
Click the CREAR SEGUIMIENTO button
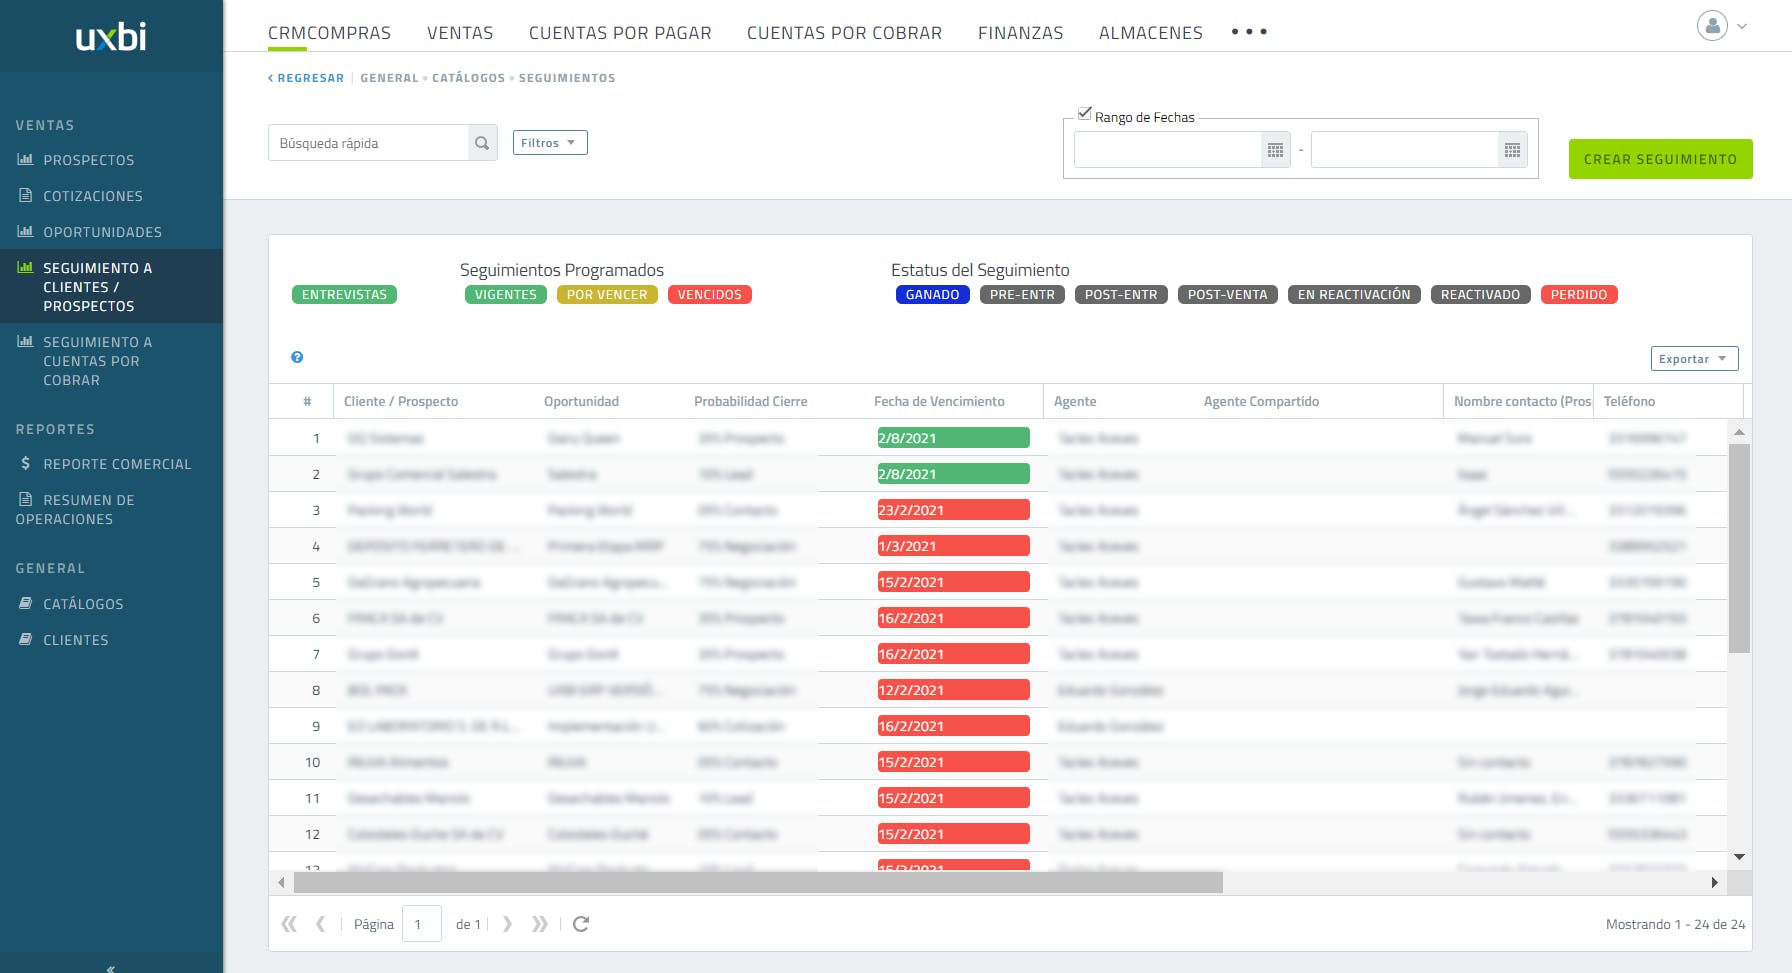(1660, 159)
